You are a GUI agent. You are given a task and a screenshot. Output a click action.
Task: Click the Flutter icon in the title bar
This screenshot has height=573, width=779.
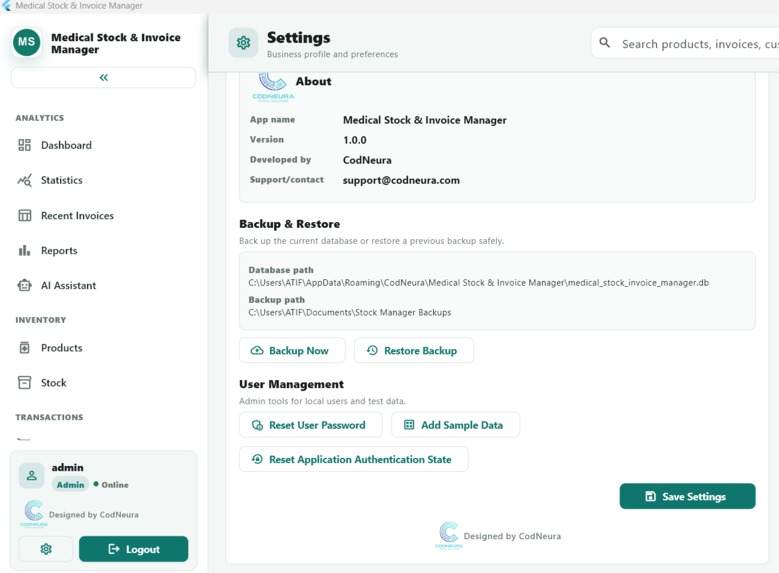tap(6, 5)
